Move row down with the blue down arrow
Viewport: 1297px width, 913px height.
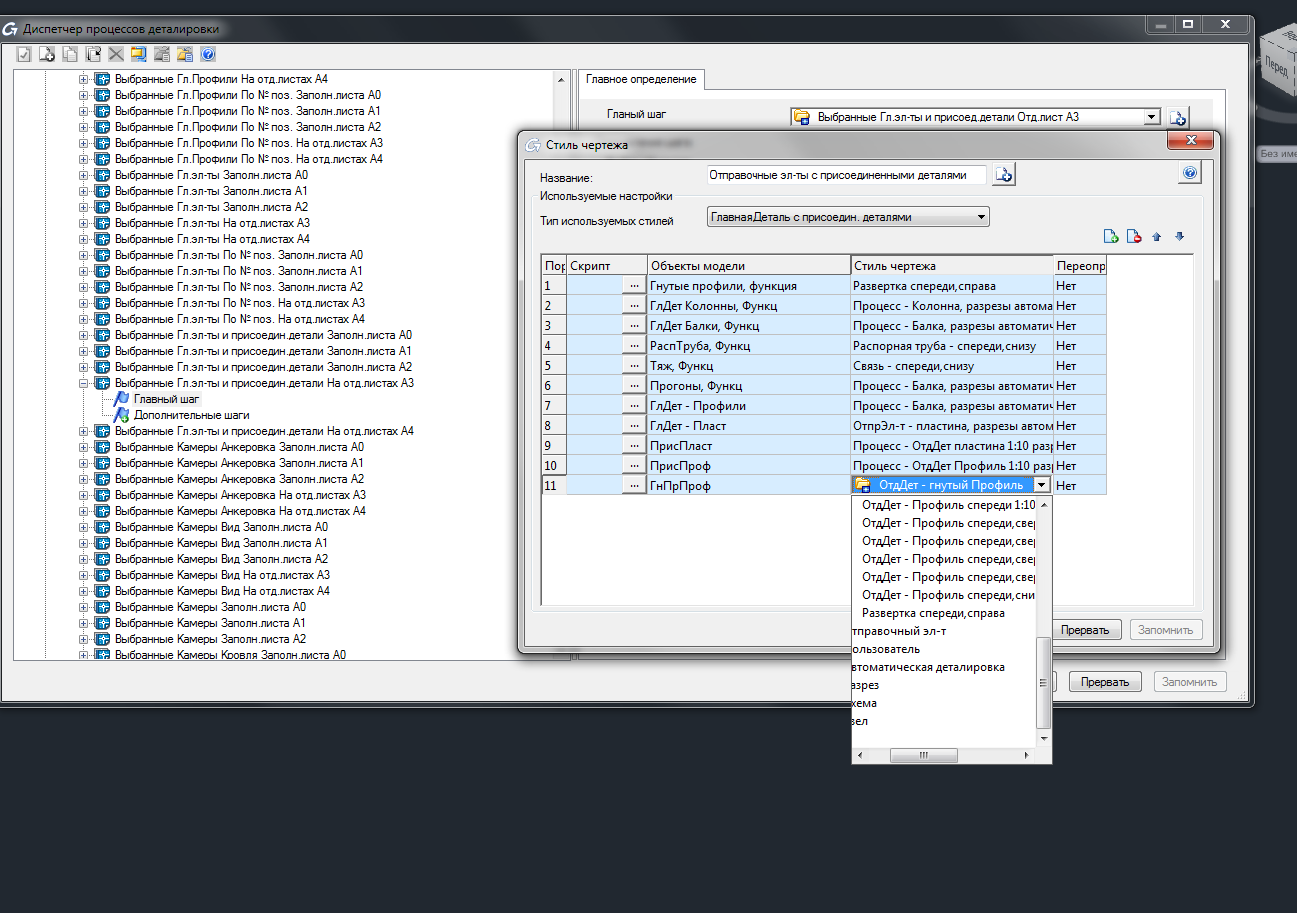(1179, 237)
